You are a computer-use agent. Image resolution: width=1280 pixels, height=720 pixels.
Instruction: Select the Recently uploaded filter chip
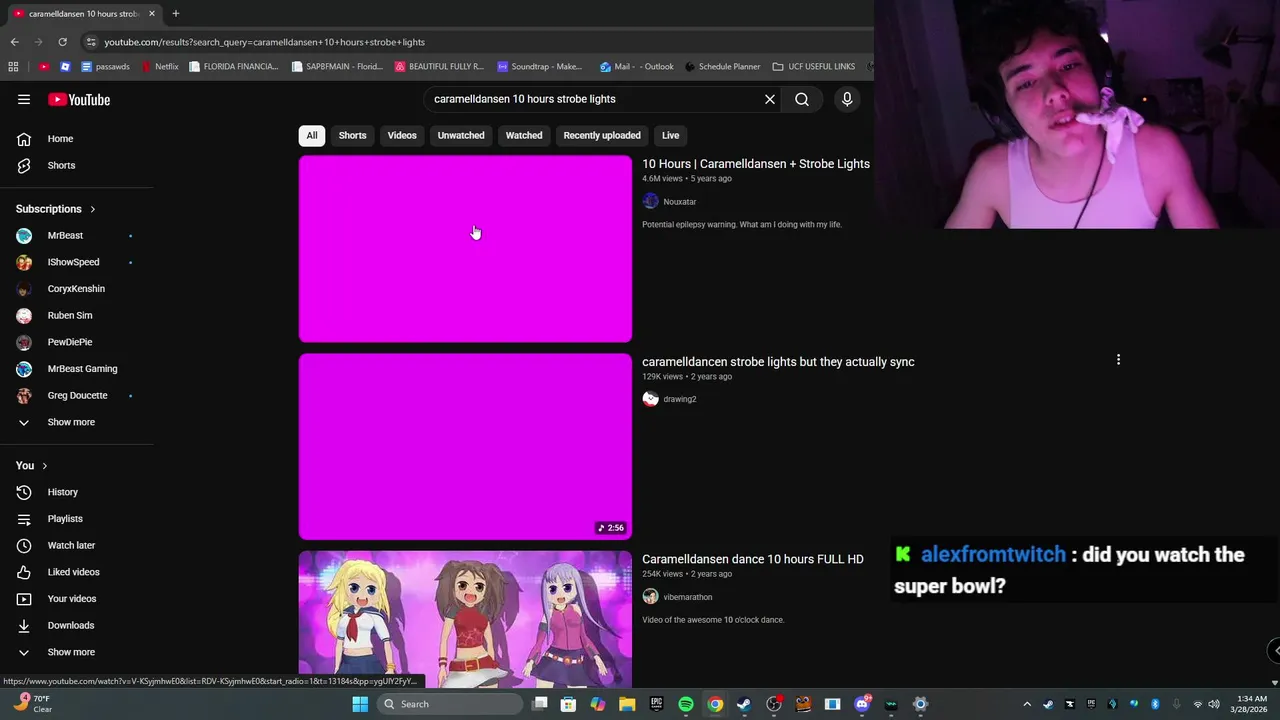(x=602, y=135)
